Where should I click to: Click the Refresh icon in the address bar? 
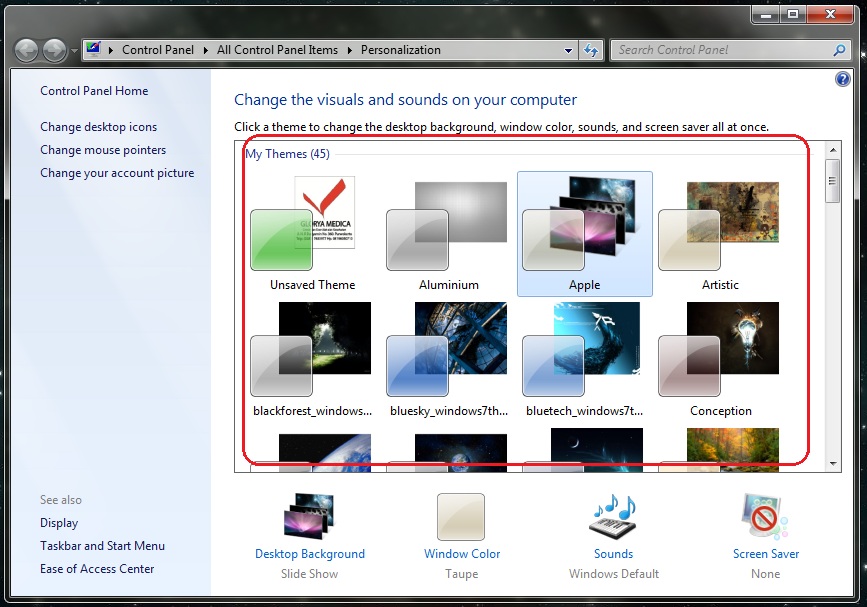point(590,49)
